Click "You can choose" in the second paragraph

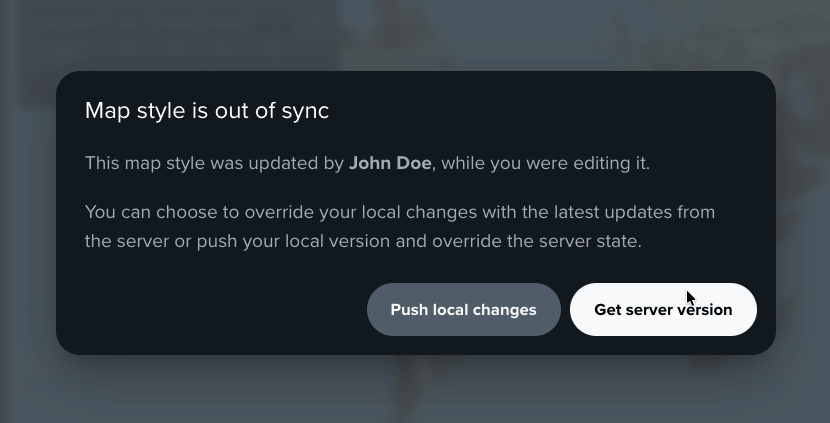click(x=143, y=212)
